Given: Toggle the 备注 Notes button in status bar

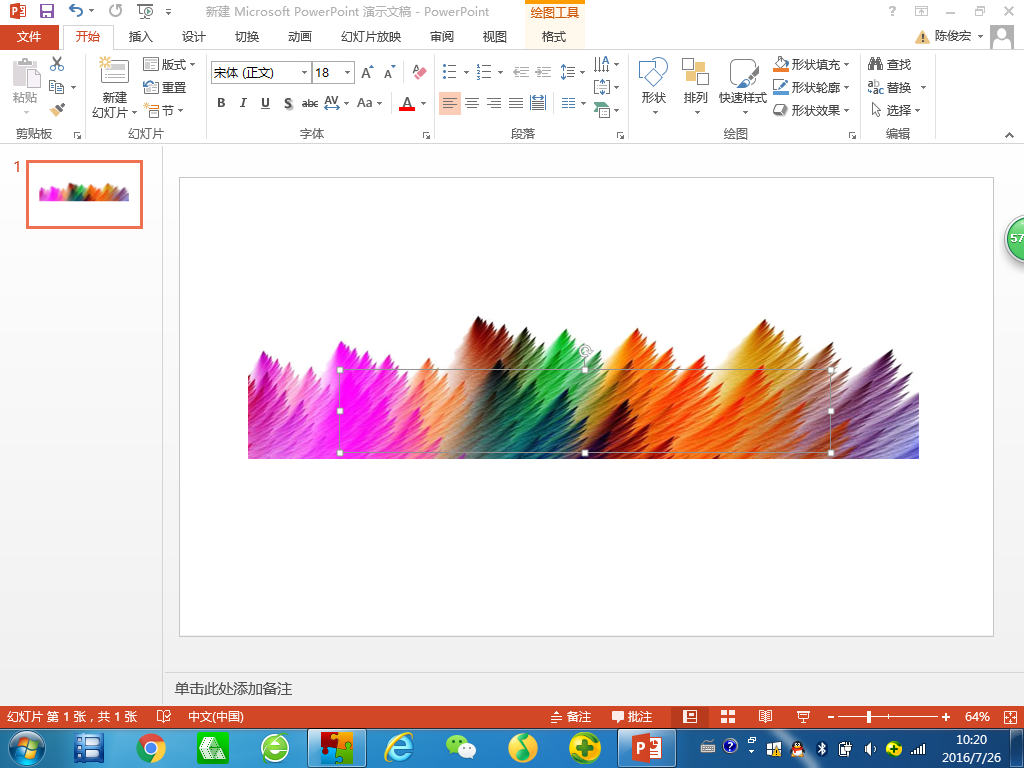Looking at the screenshot, I should (x=571, y=716).
